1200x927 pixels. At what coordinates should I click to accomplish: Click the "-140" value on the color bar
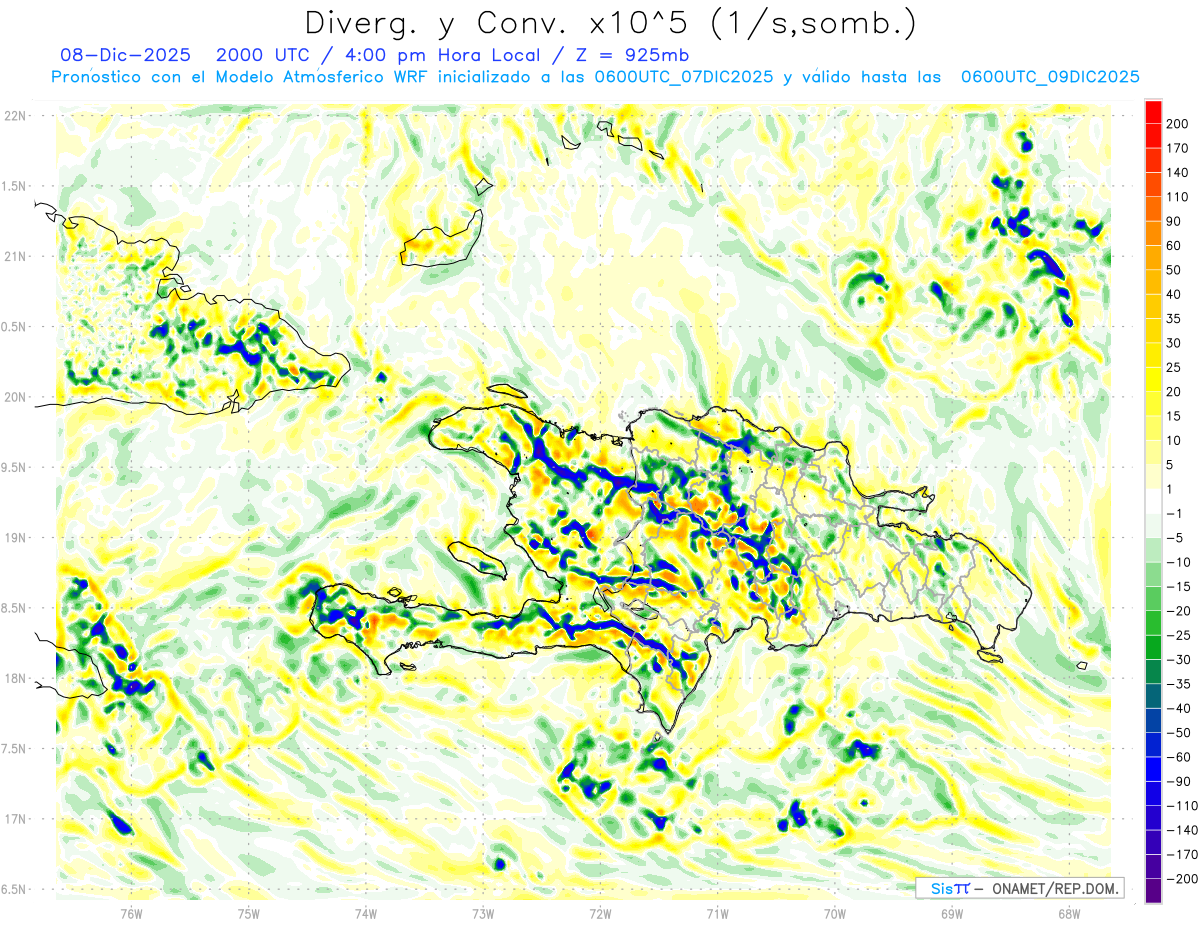tap(1182, 830)
